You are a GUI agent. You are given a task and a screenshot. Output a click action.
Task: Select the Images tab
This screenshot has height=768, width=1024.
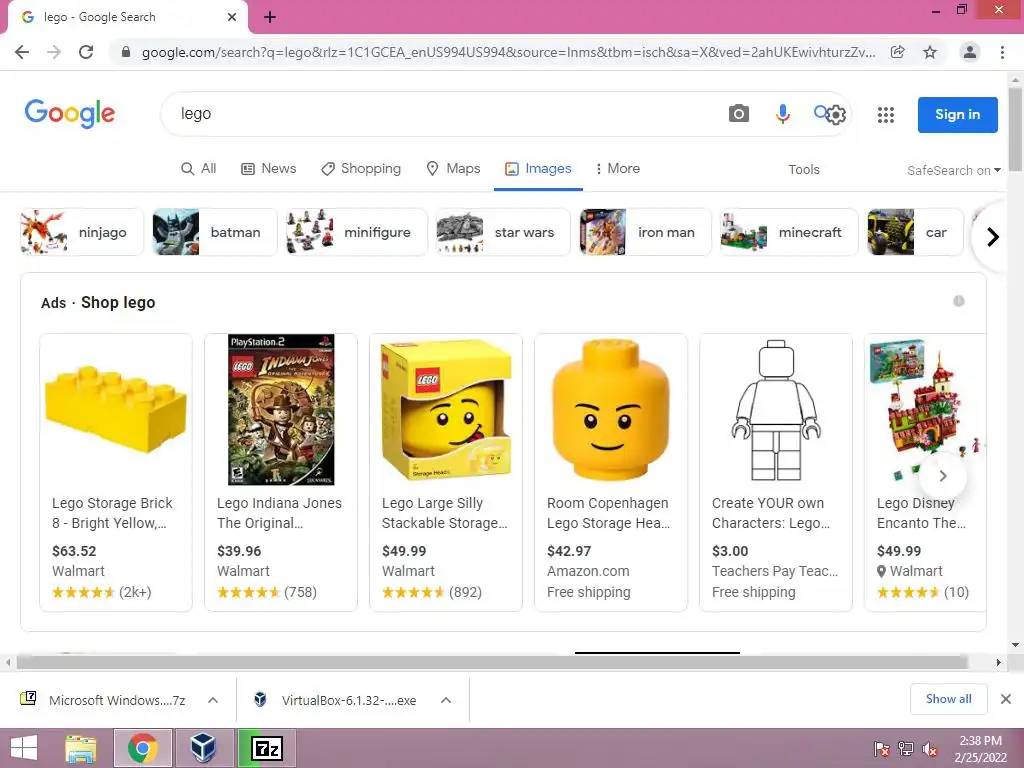point(538,168)
